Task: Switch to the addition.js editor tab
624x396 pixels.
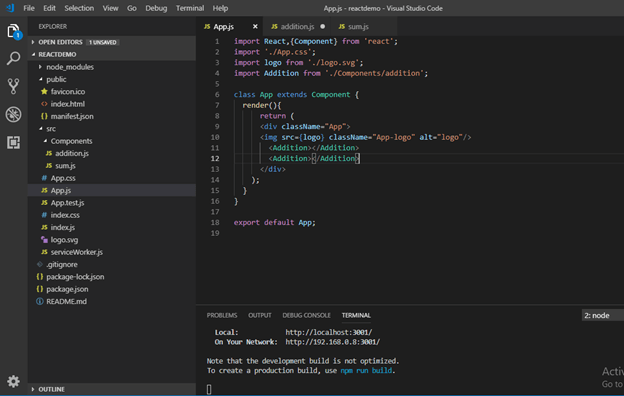Action: pos(297,26)
